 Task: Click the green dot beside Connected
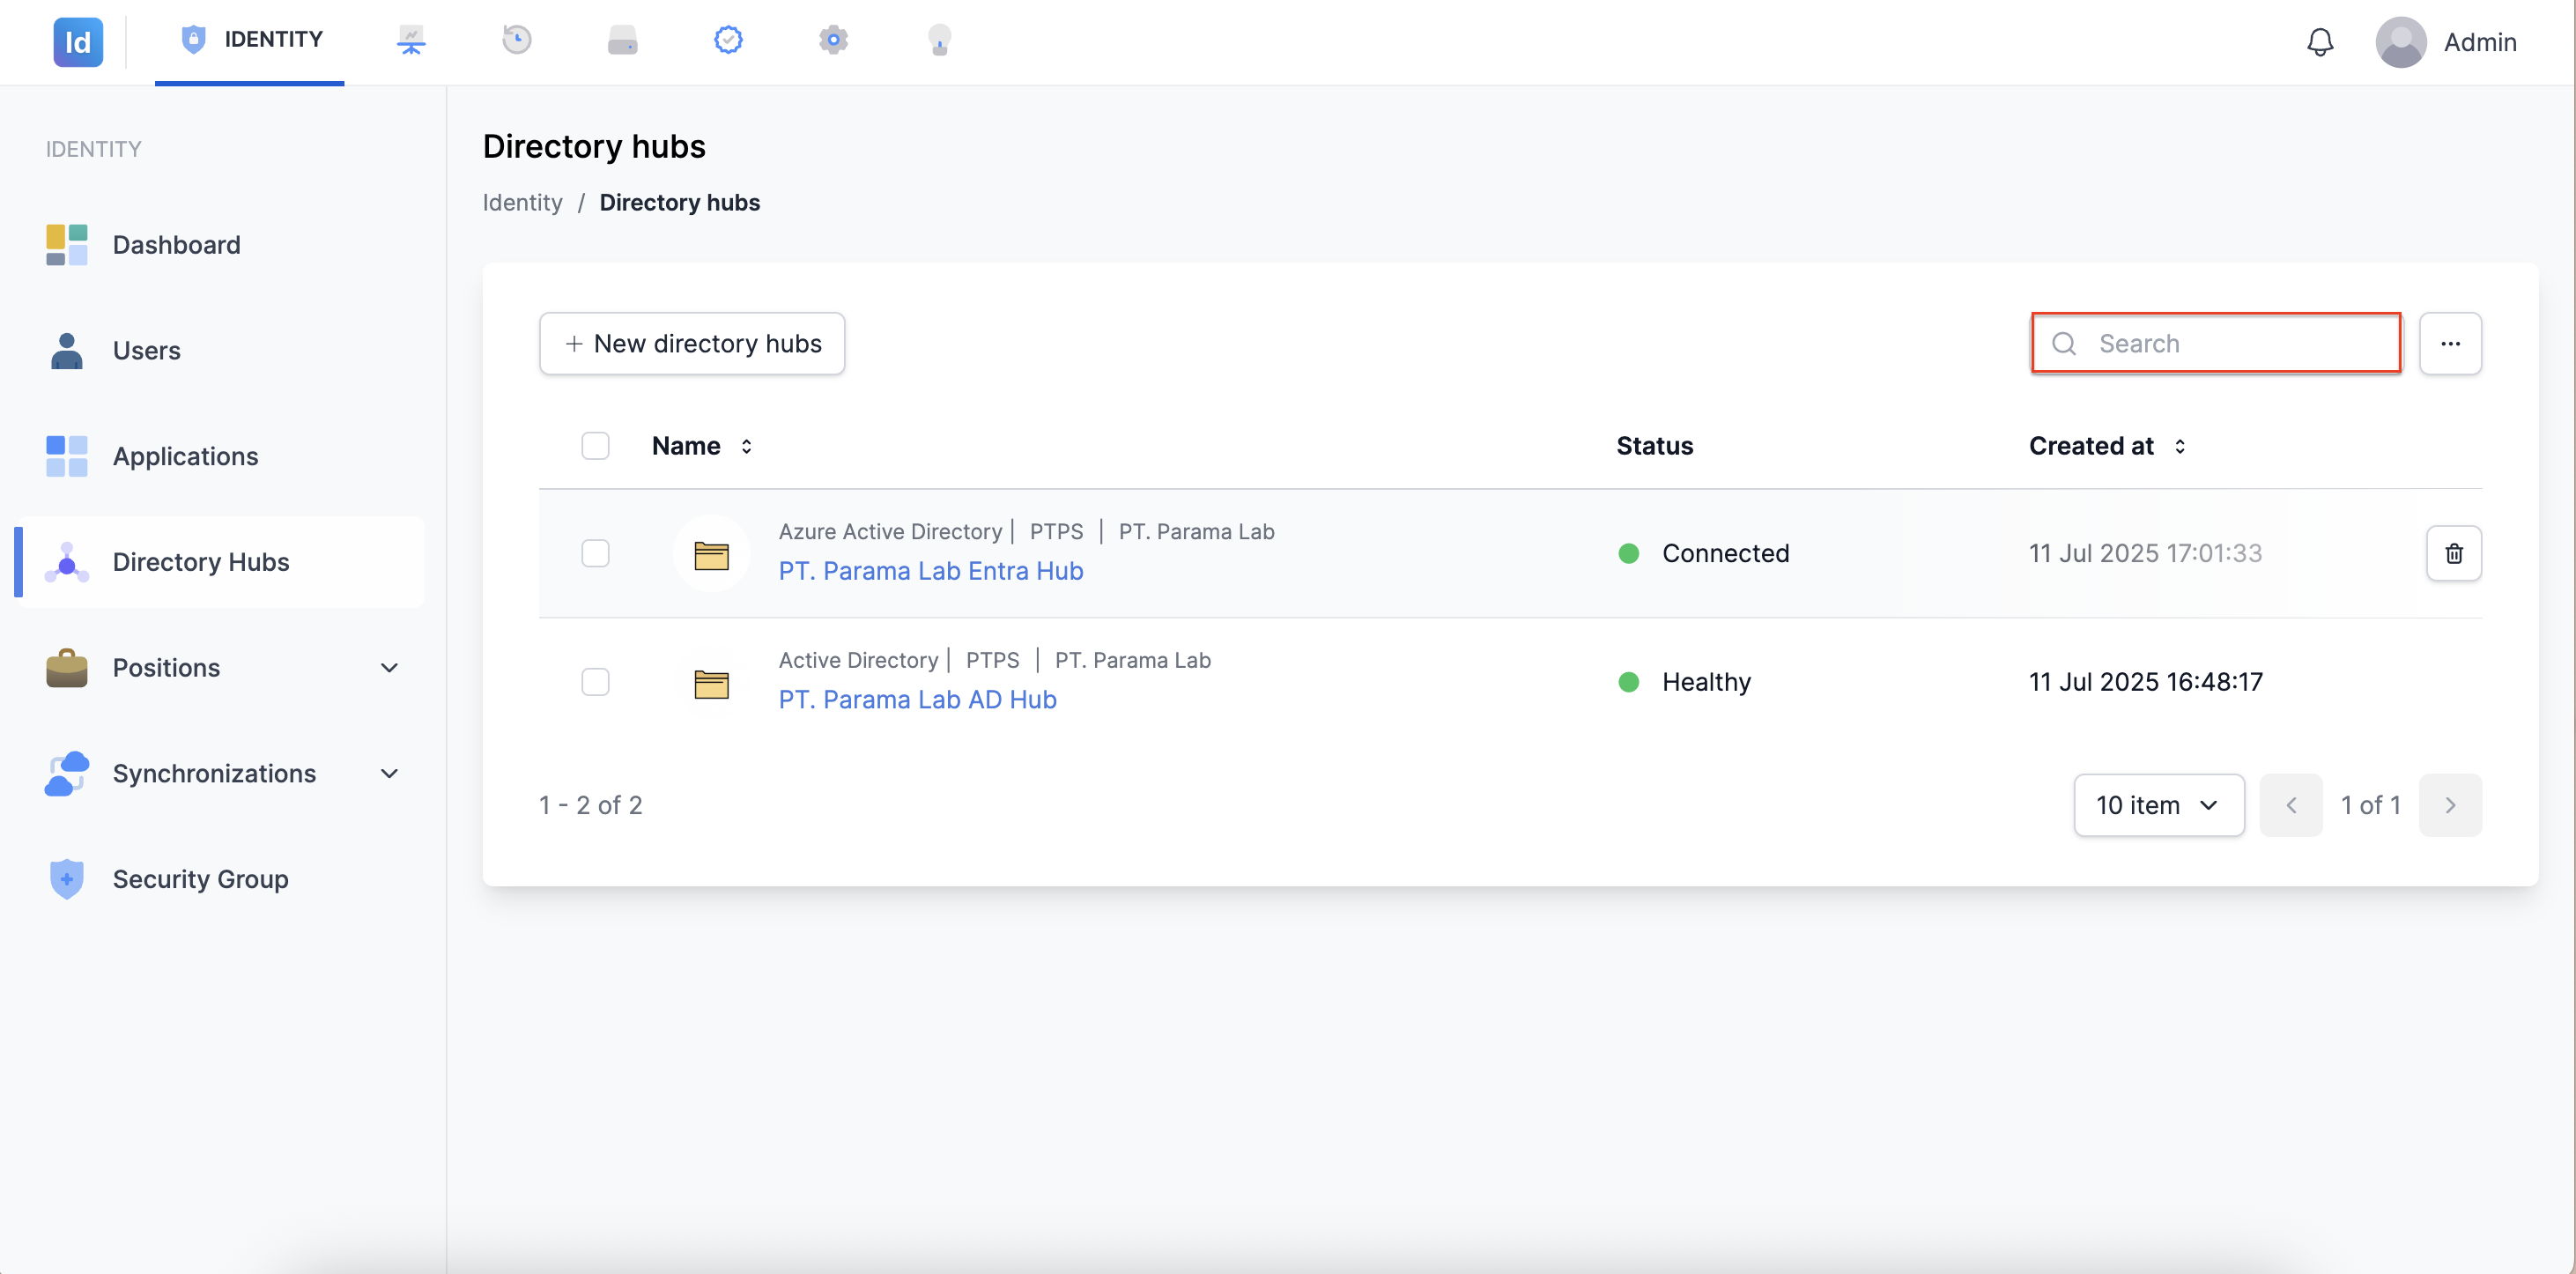(x=1629, y=553)
